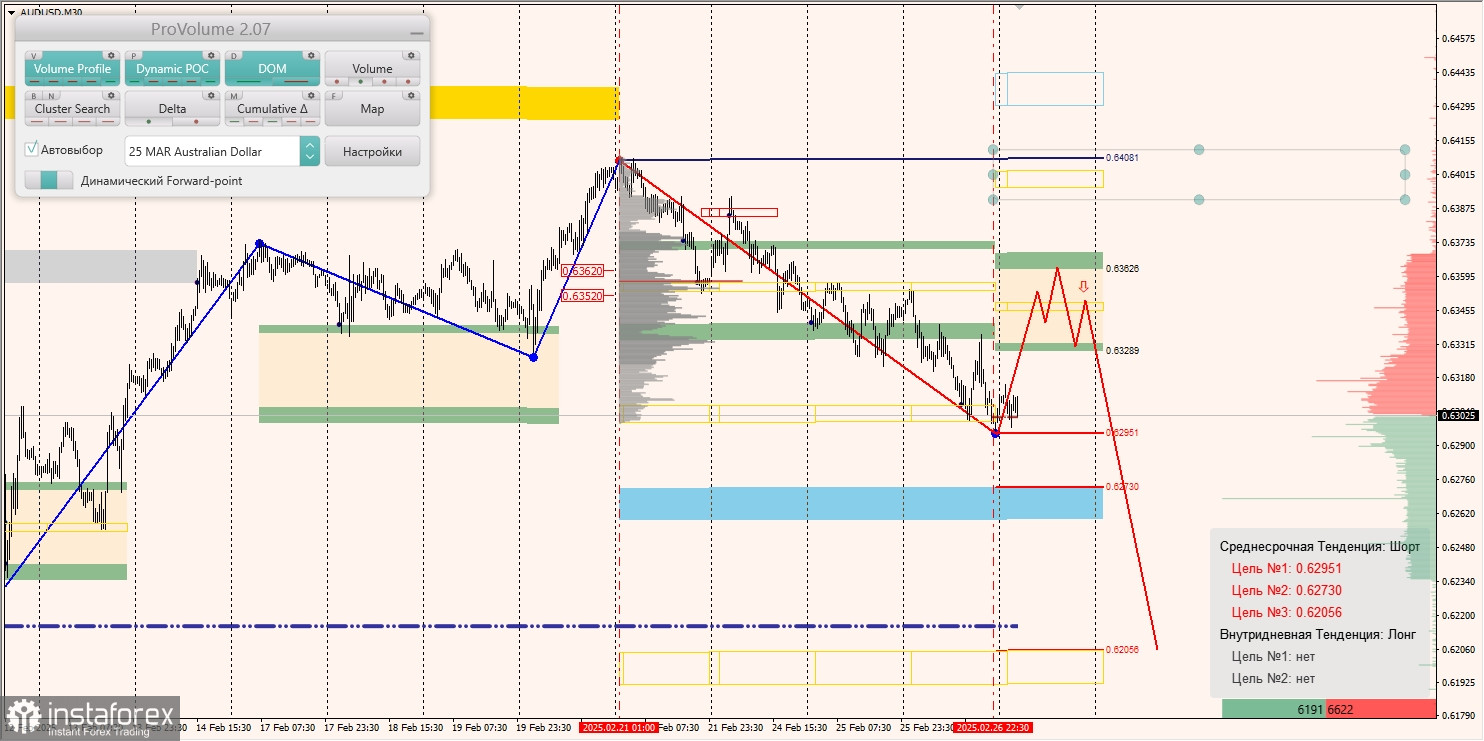Click Volume's green dot segment
This screenshot has height=741, width=1484.
click(361, 82)
